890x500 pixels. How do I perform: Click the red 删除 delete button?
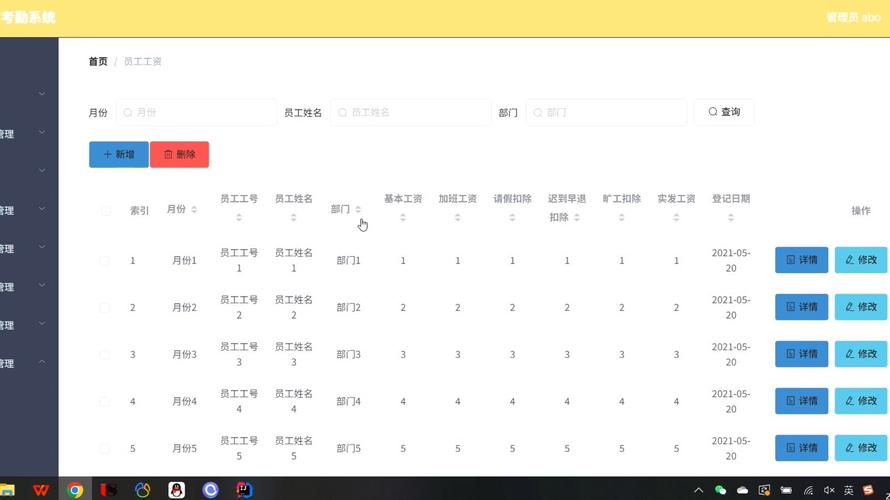[x=179, y=154]
